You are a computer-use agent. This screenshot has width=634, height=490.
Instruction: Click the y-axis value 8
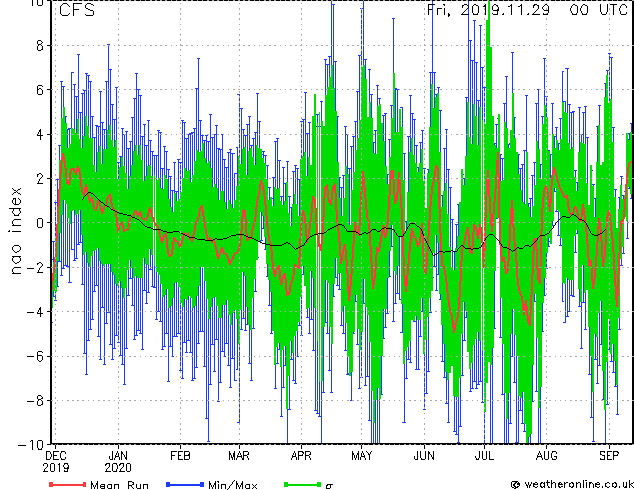[40, 46]
